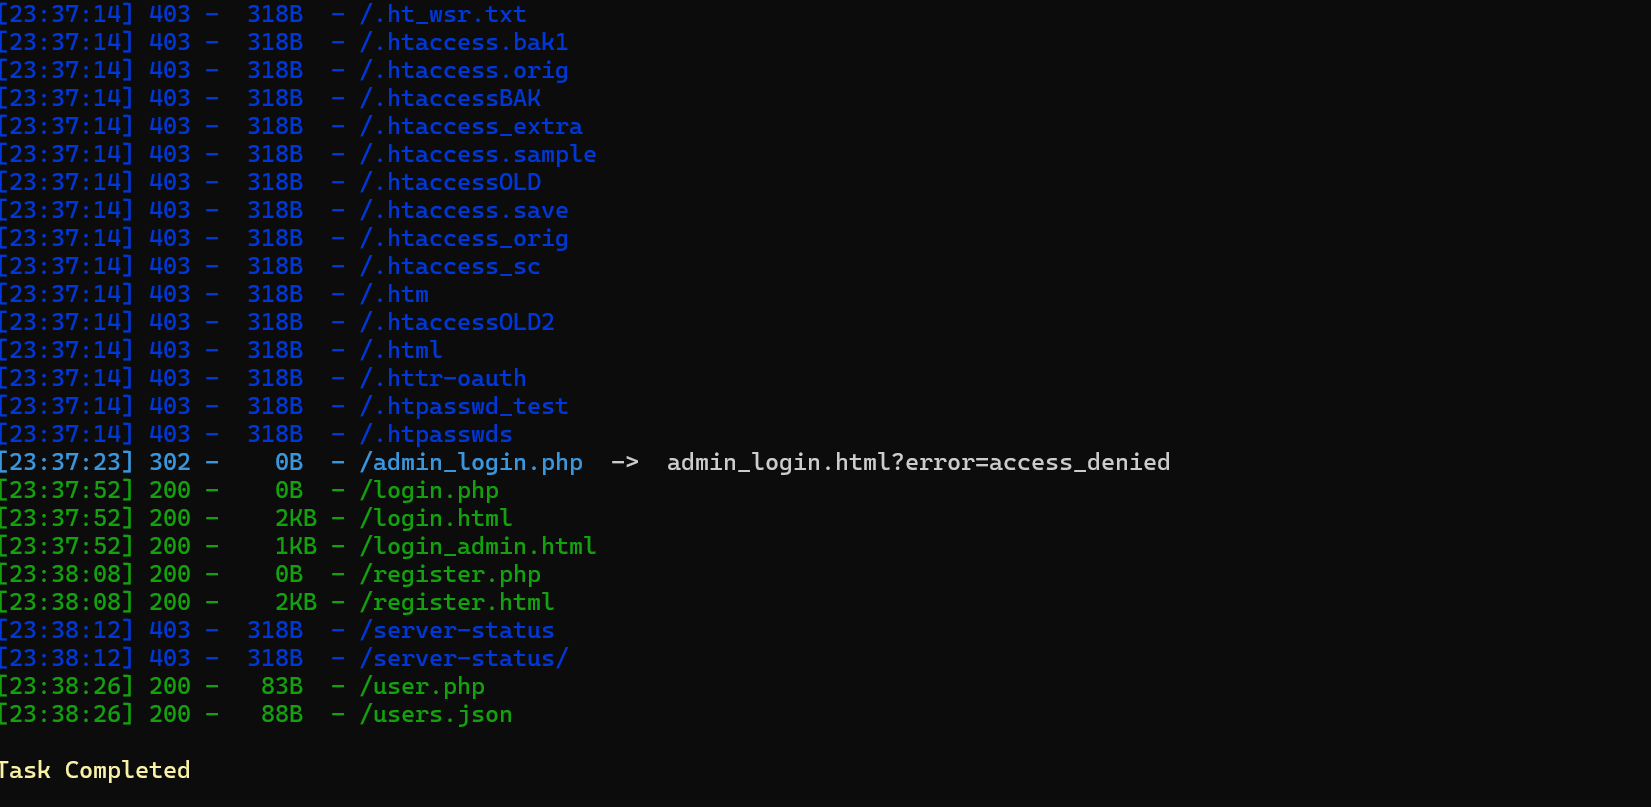Viewport: 1651px width, 807px height.
Task: Click the /.ht_wsr.txt path
Action: pyautogui.click(x=443, y=15)
